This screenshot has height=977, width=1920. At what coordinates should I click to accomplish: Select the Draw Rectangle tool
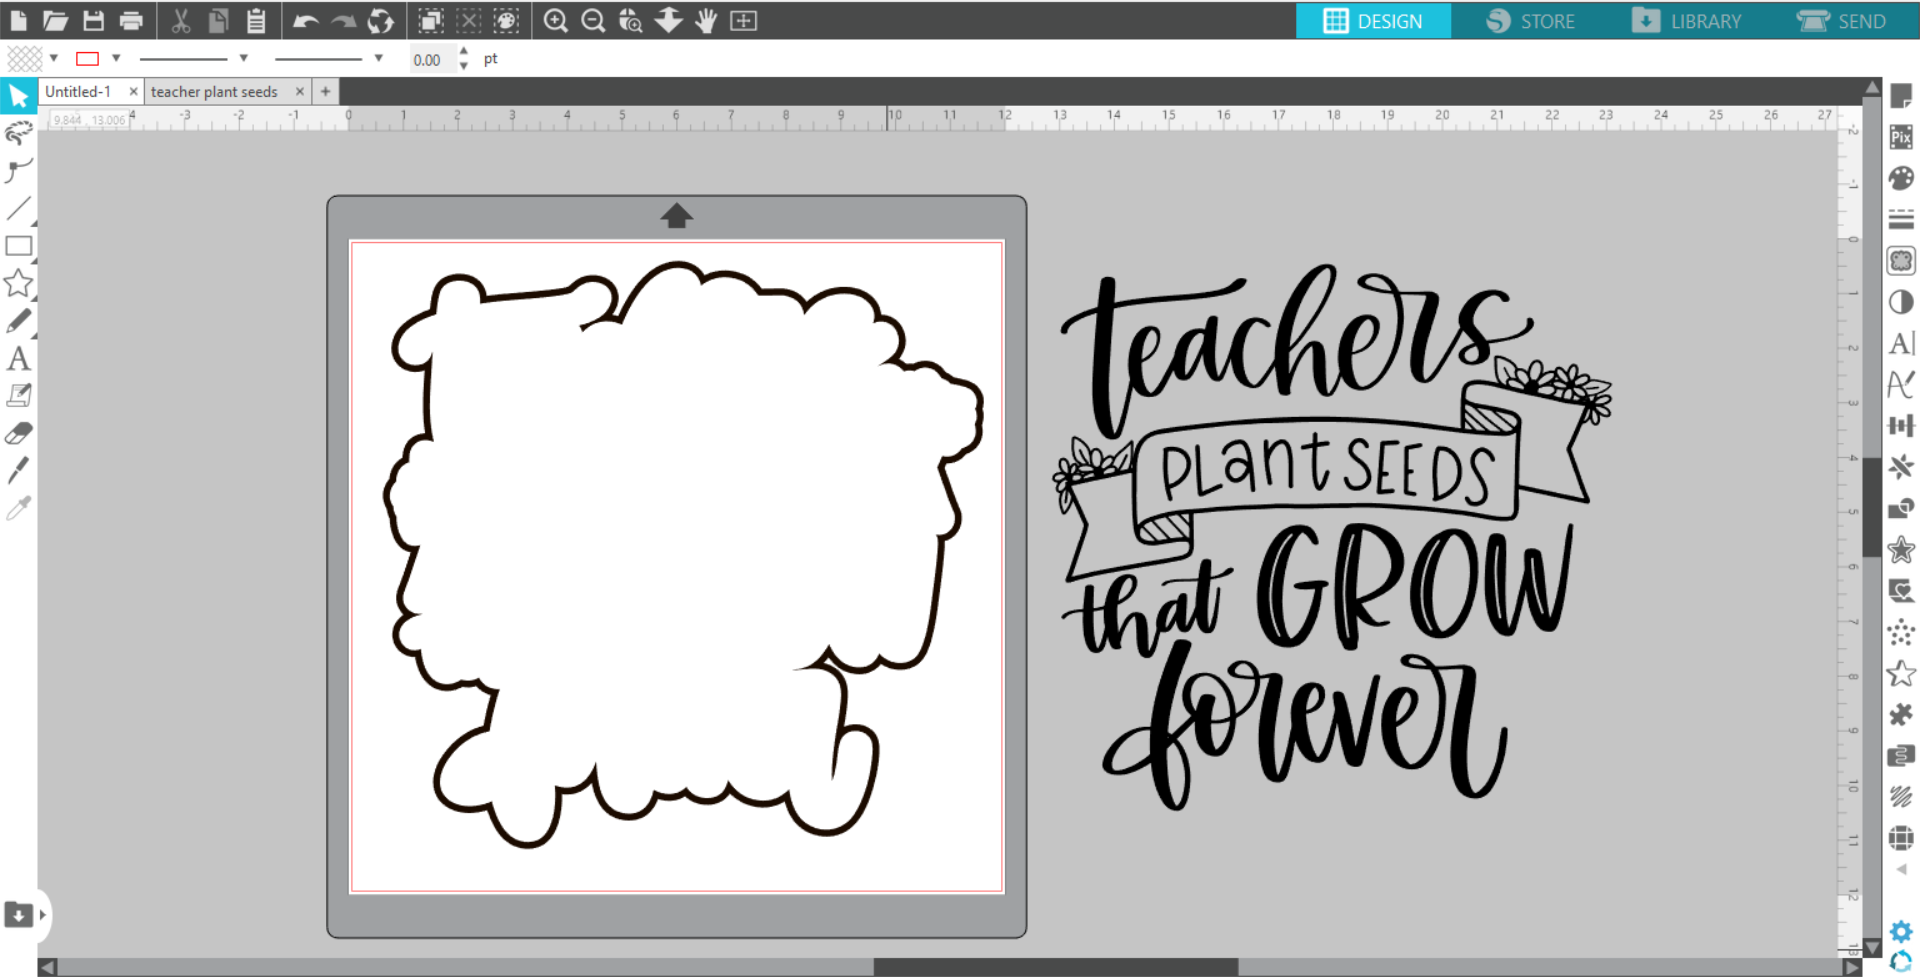(x=18, y=246)
